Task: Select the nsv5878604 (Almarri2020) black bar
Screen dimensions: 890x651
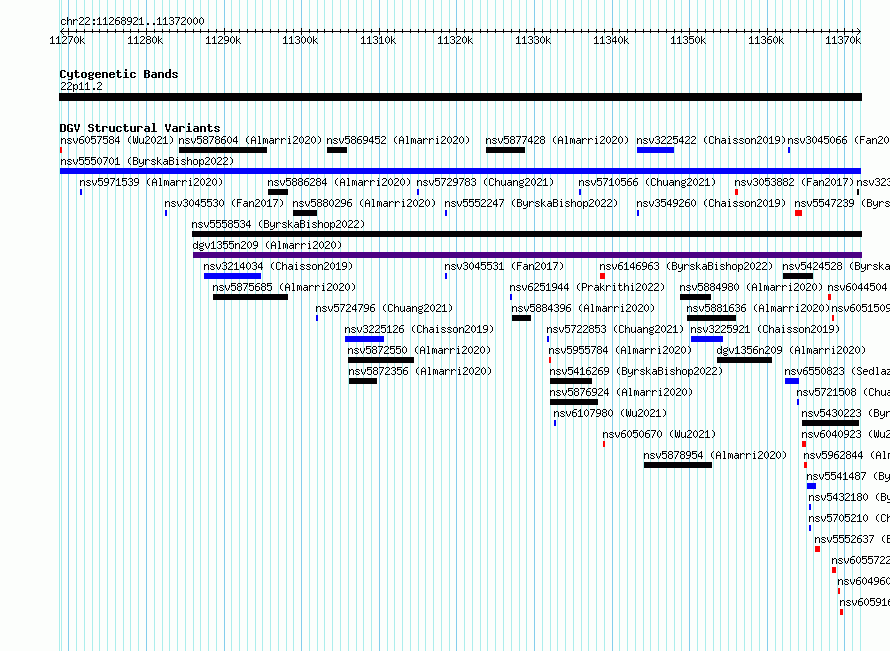Action: coord(222,150)
